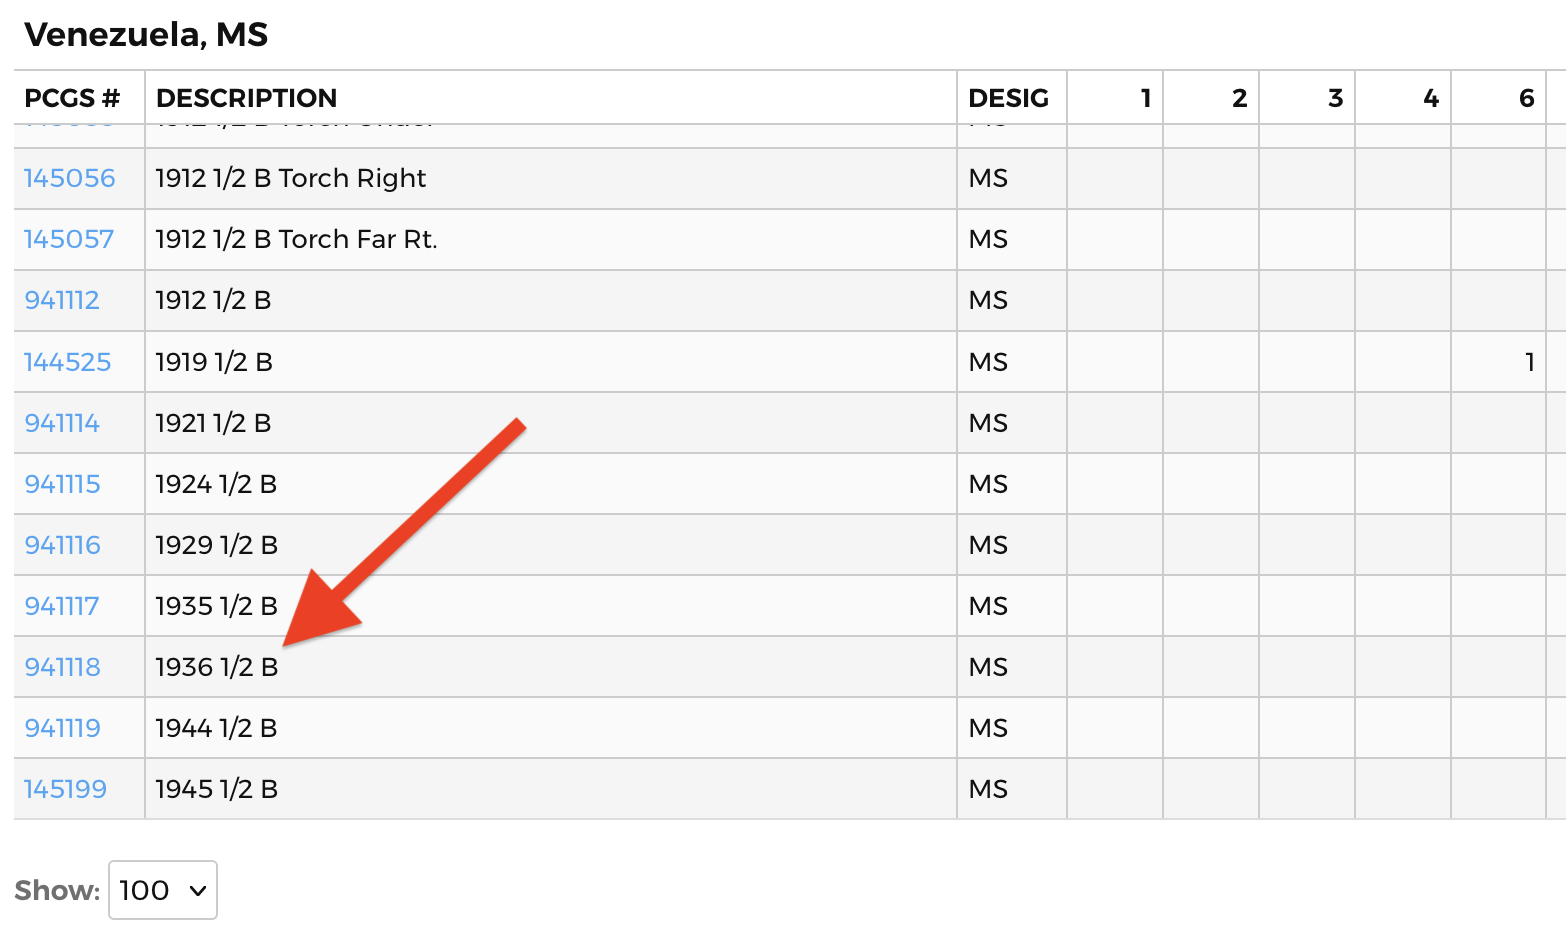
Task: Click the PCGS # column header
Action: pyautogui.click(x=72, y=98)
